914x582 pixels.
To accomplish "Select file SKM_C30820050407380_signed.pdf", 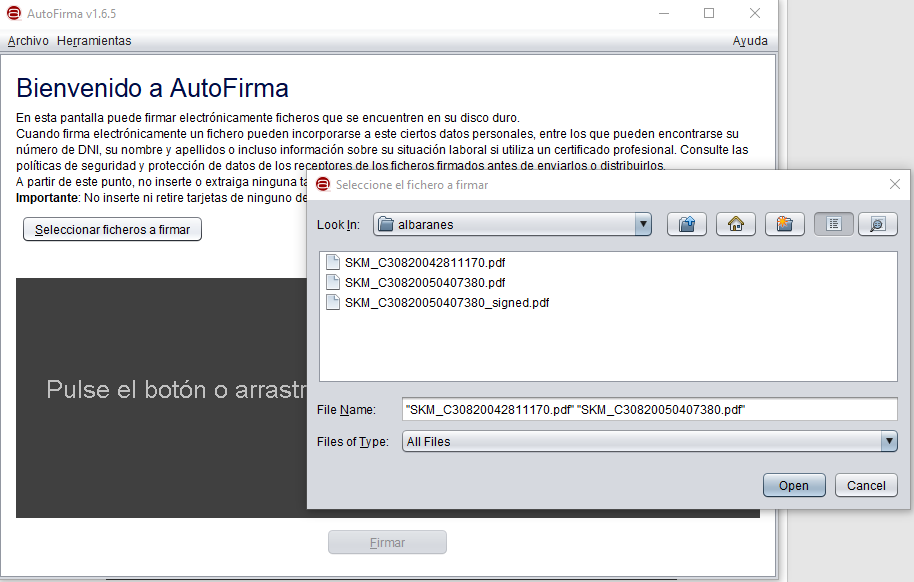I will pyautogui.click(x=447, y=303).
